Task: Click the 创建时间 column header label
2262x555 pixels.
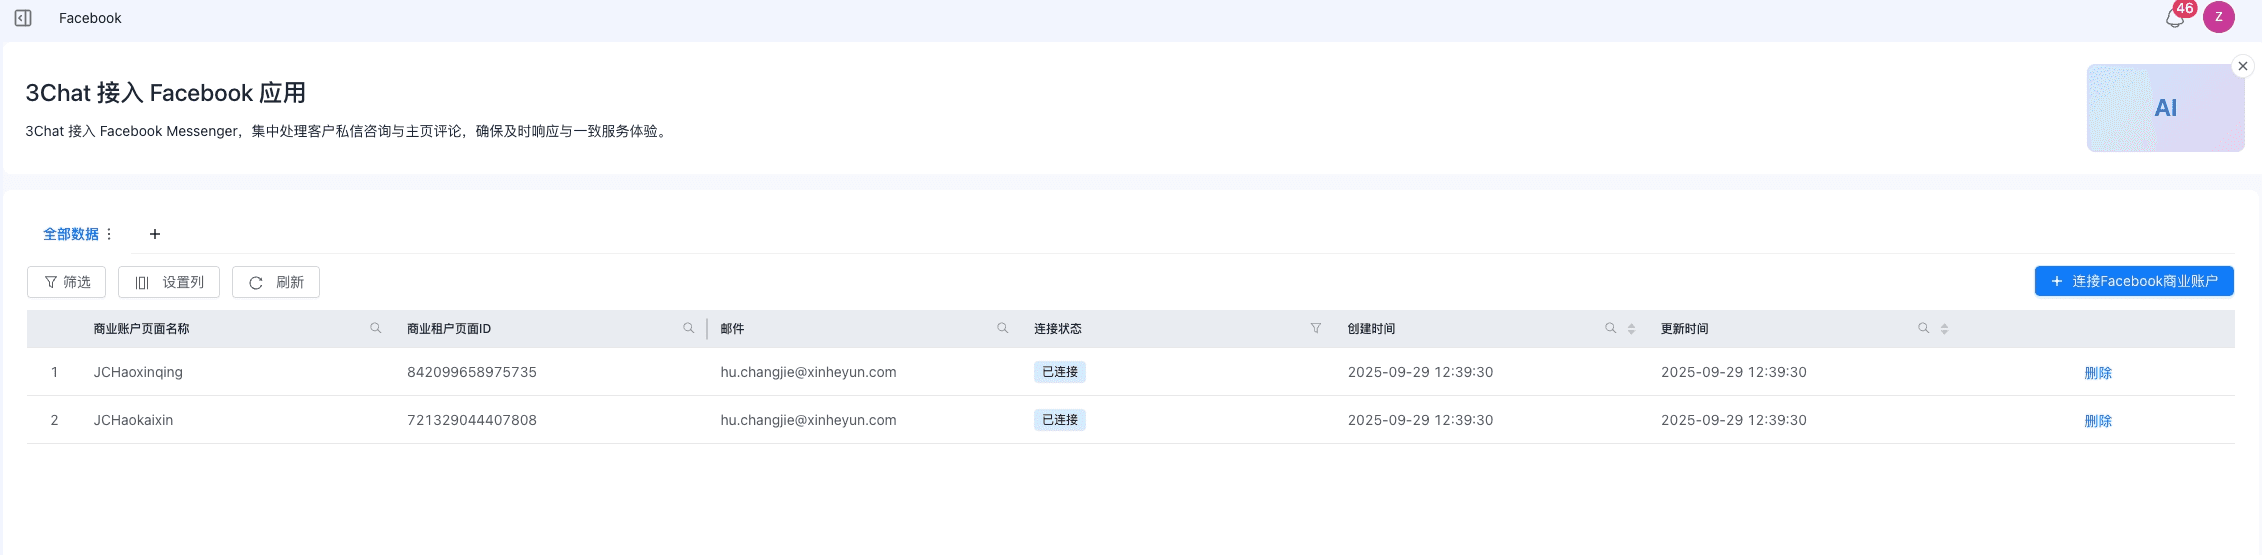Action: (x=1371, y=329)
